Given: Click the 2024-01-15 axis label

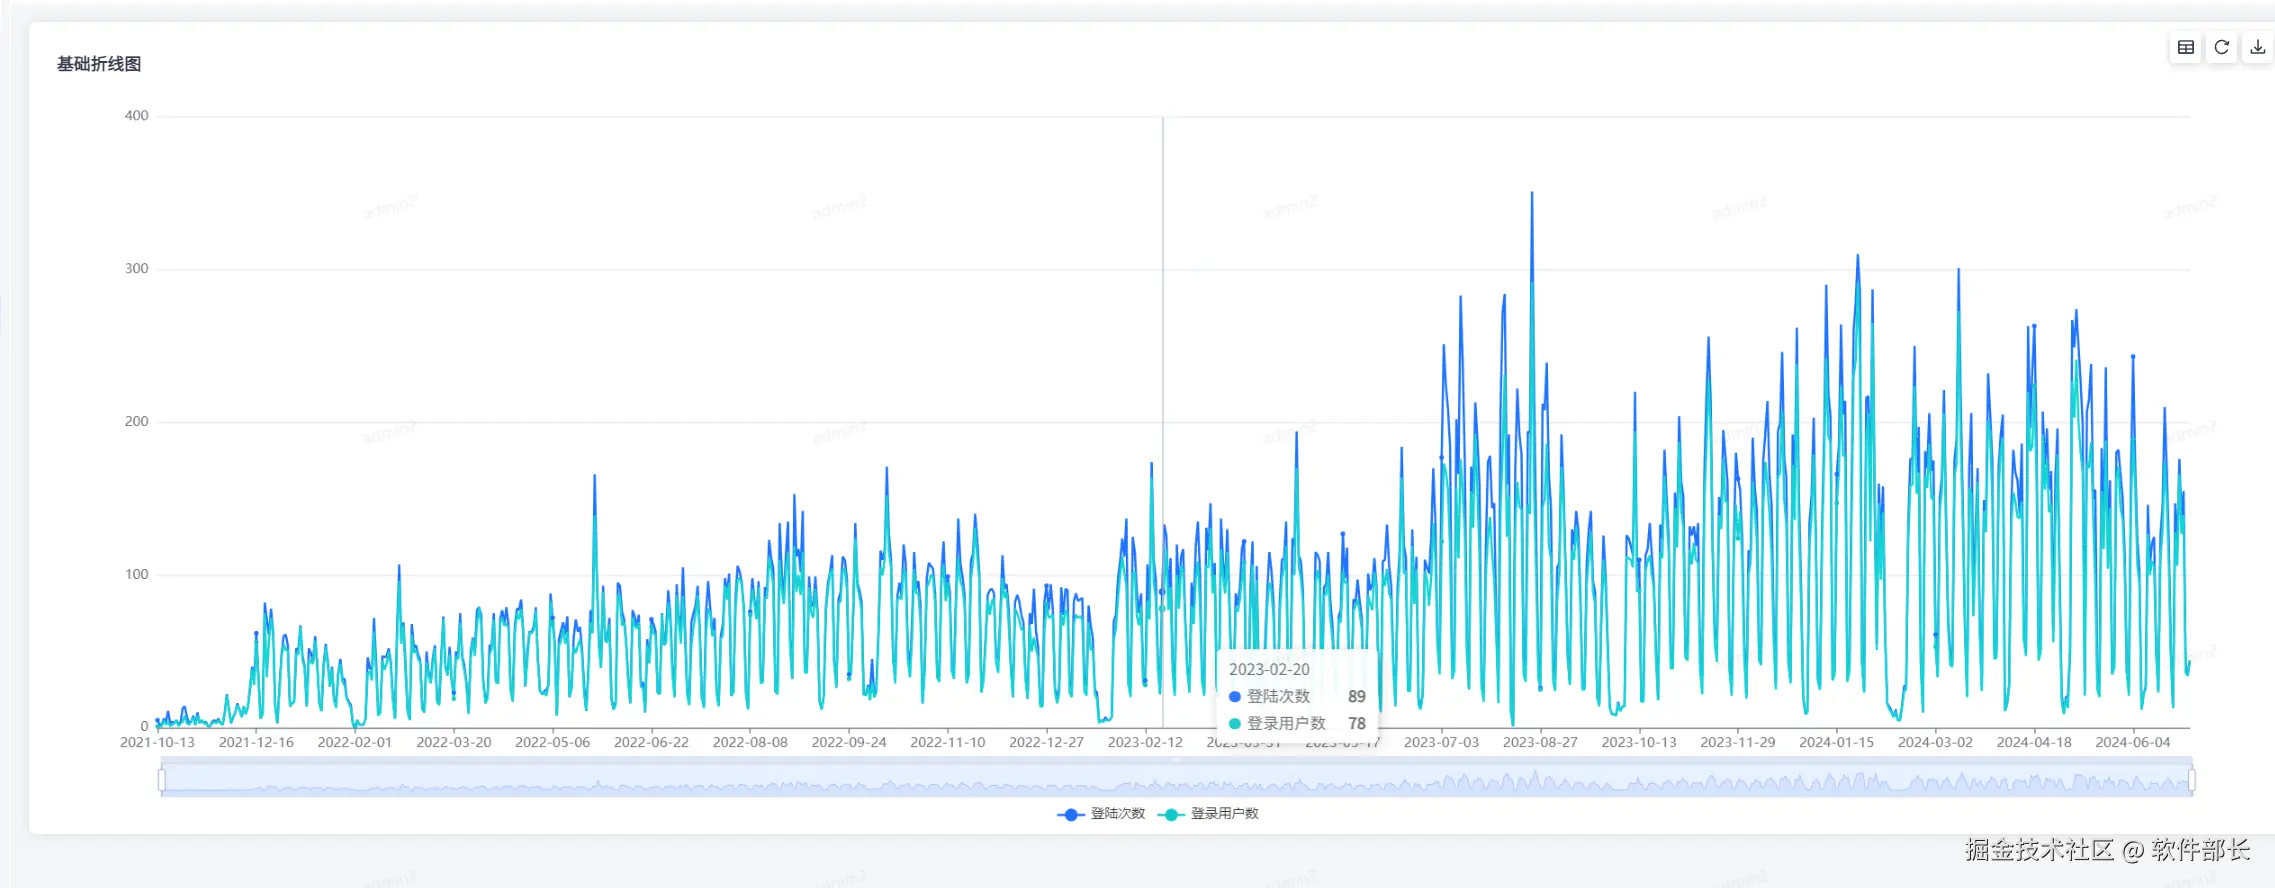Looking at the screenshot, I should [x=1836, y=742].
